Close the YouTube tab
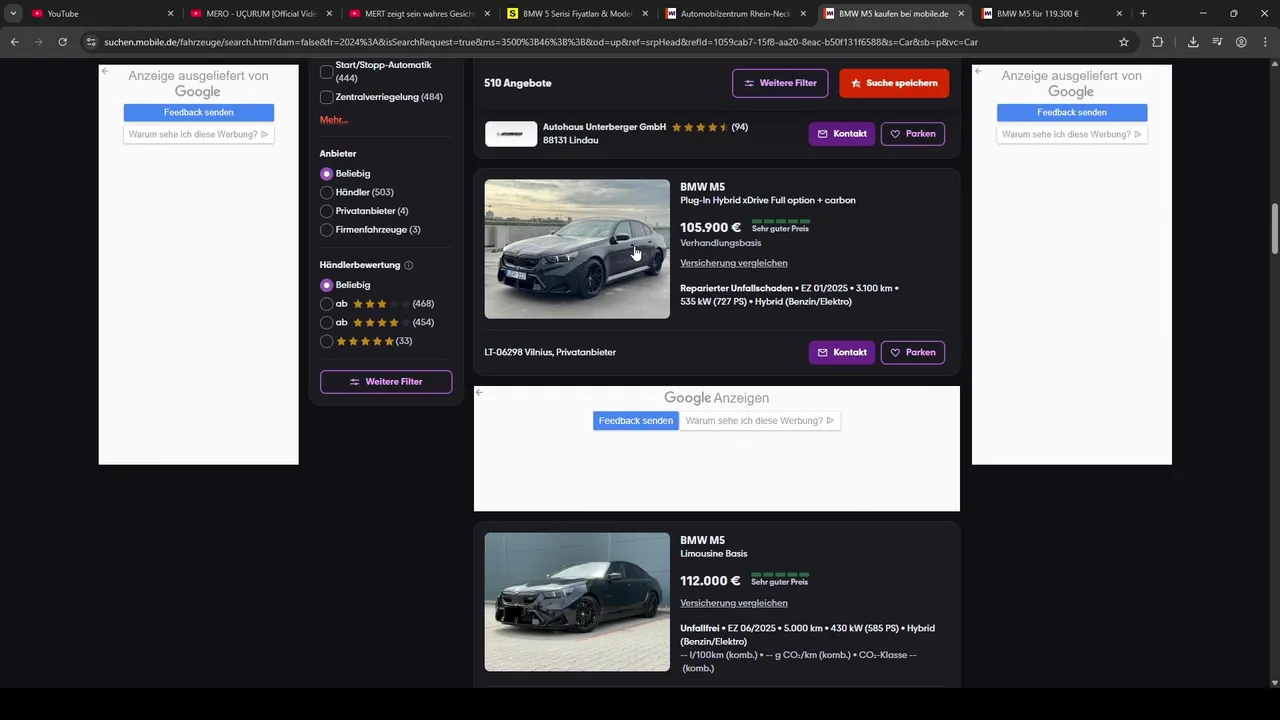Screen dimensions: 1280x720 [x=170, y=14]
